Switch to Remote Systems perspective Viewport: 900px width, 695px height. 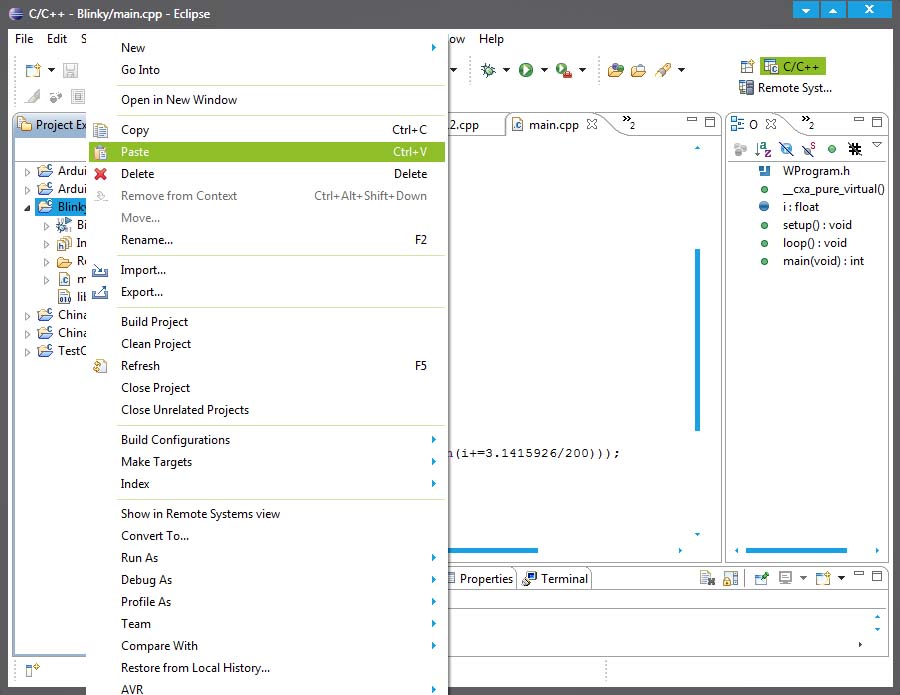(786, 88)
